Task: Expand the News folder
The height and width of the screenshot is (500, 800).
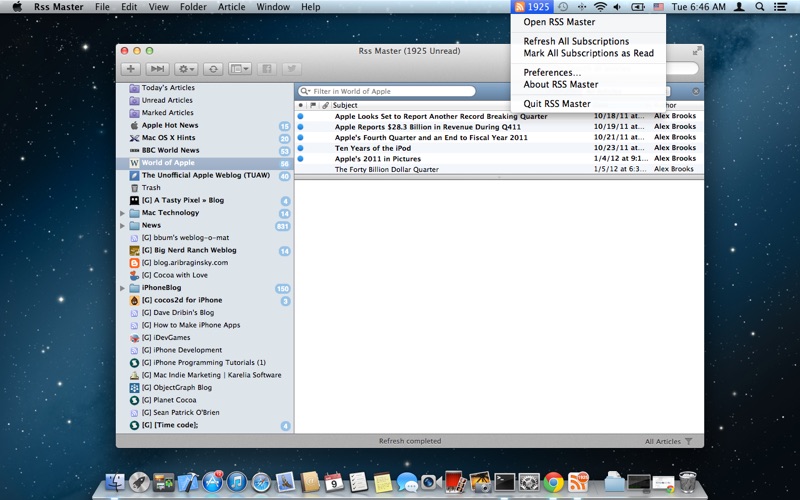Action: pyautogui.click(x=122, y=226)
